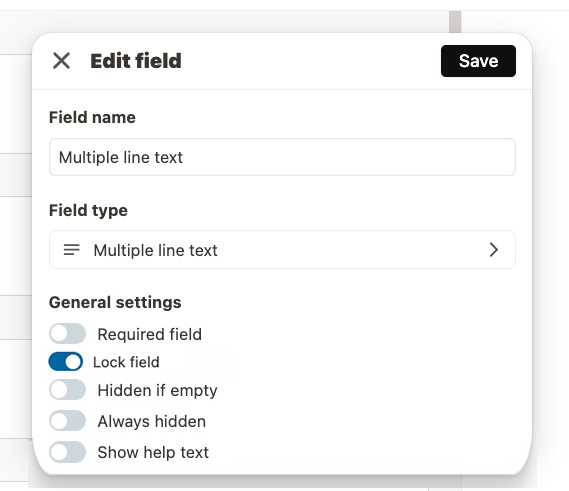Open the Multiple line text type selector
The image size is (569, 491).
coord(282,250)
